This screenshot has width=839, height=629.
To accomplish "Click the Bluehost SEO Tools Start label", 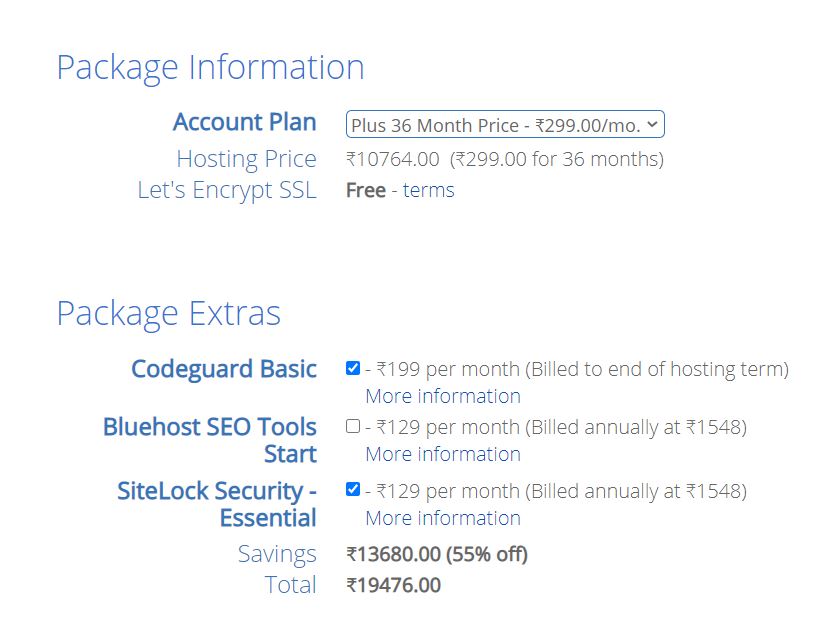I will coord(209,440).
